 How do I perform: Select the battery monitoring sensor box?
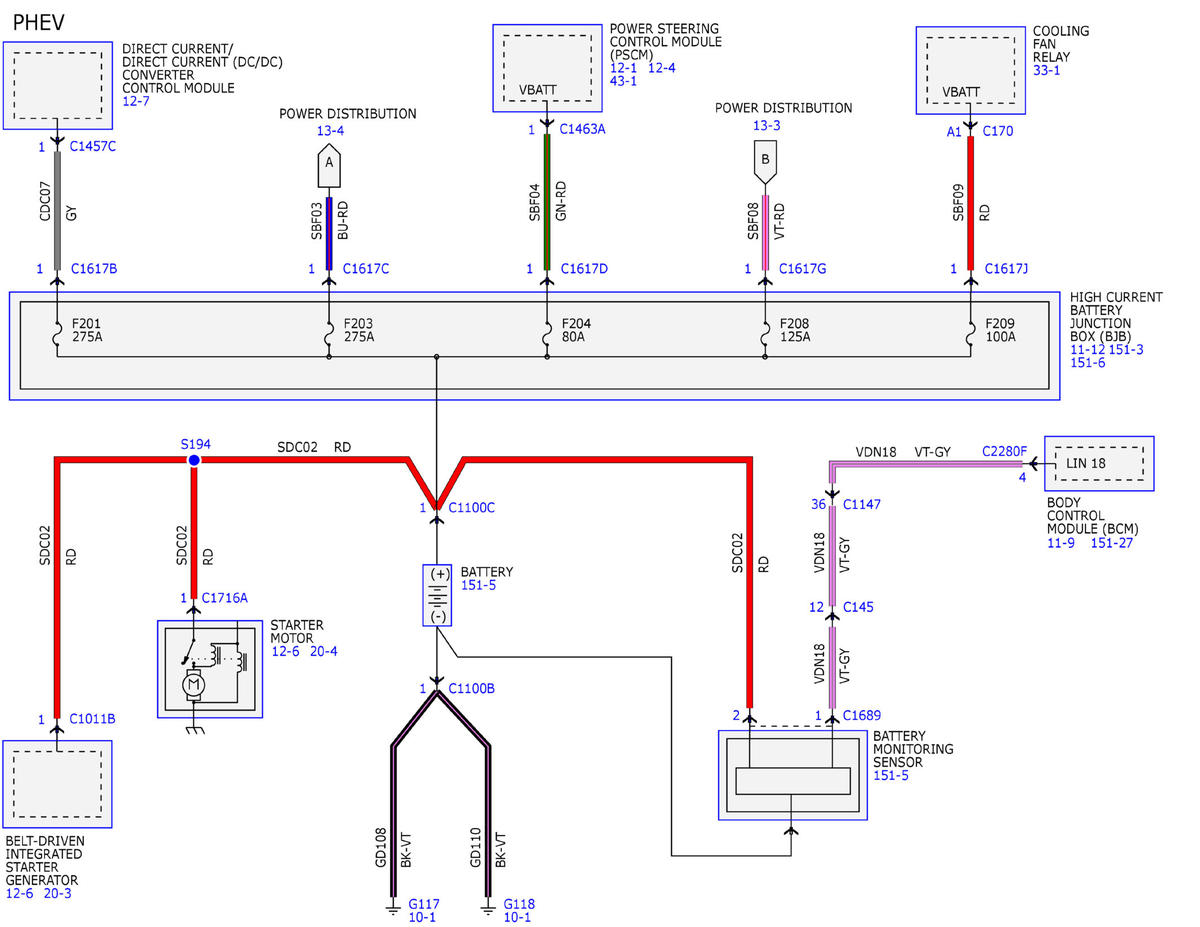(792, 776)
